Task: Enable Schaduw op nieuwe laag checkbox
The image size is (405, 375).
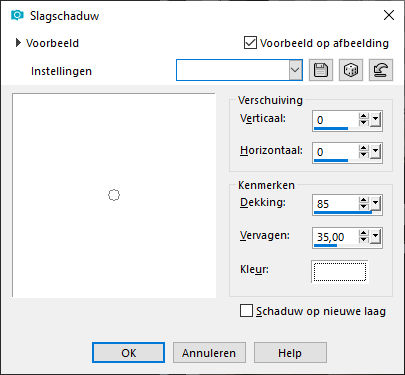Action: coord(246,311)
